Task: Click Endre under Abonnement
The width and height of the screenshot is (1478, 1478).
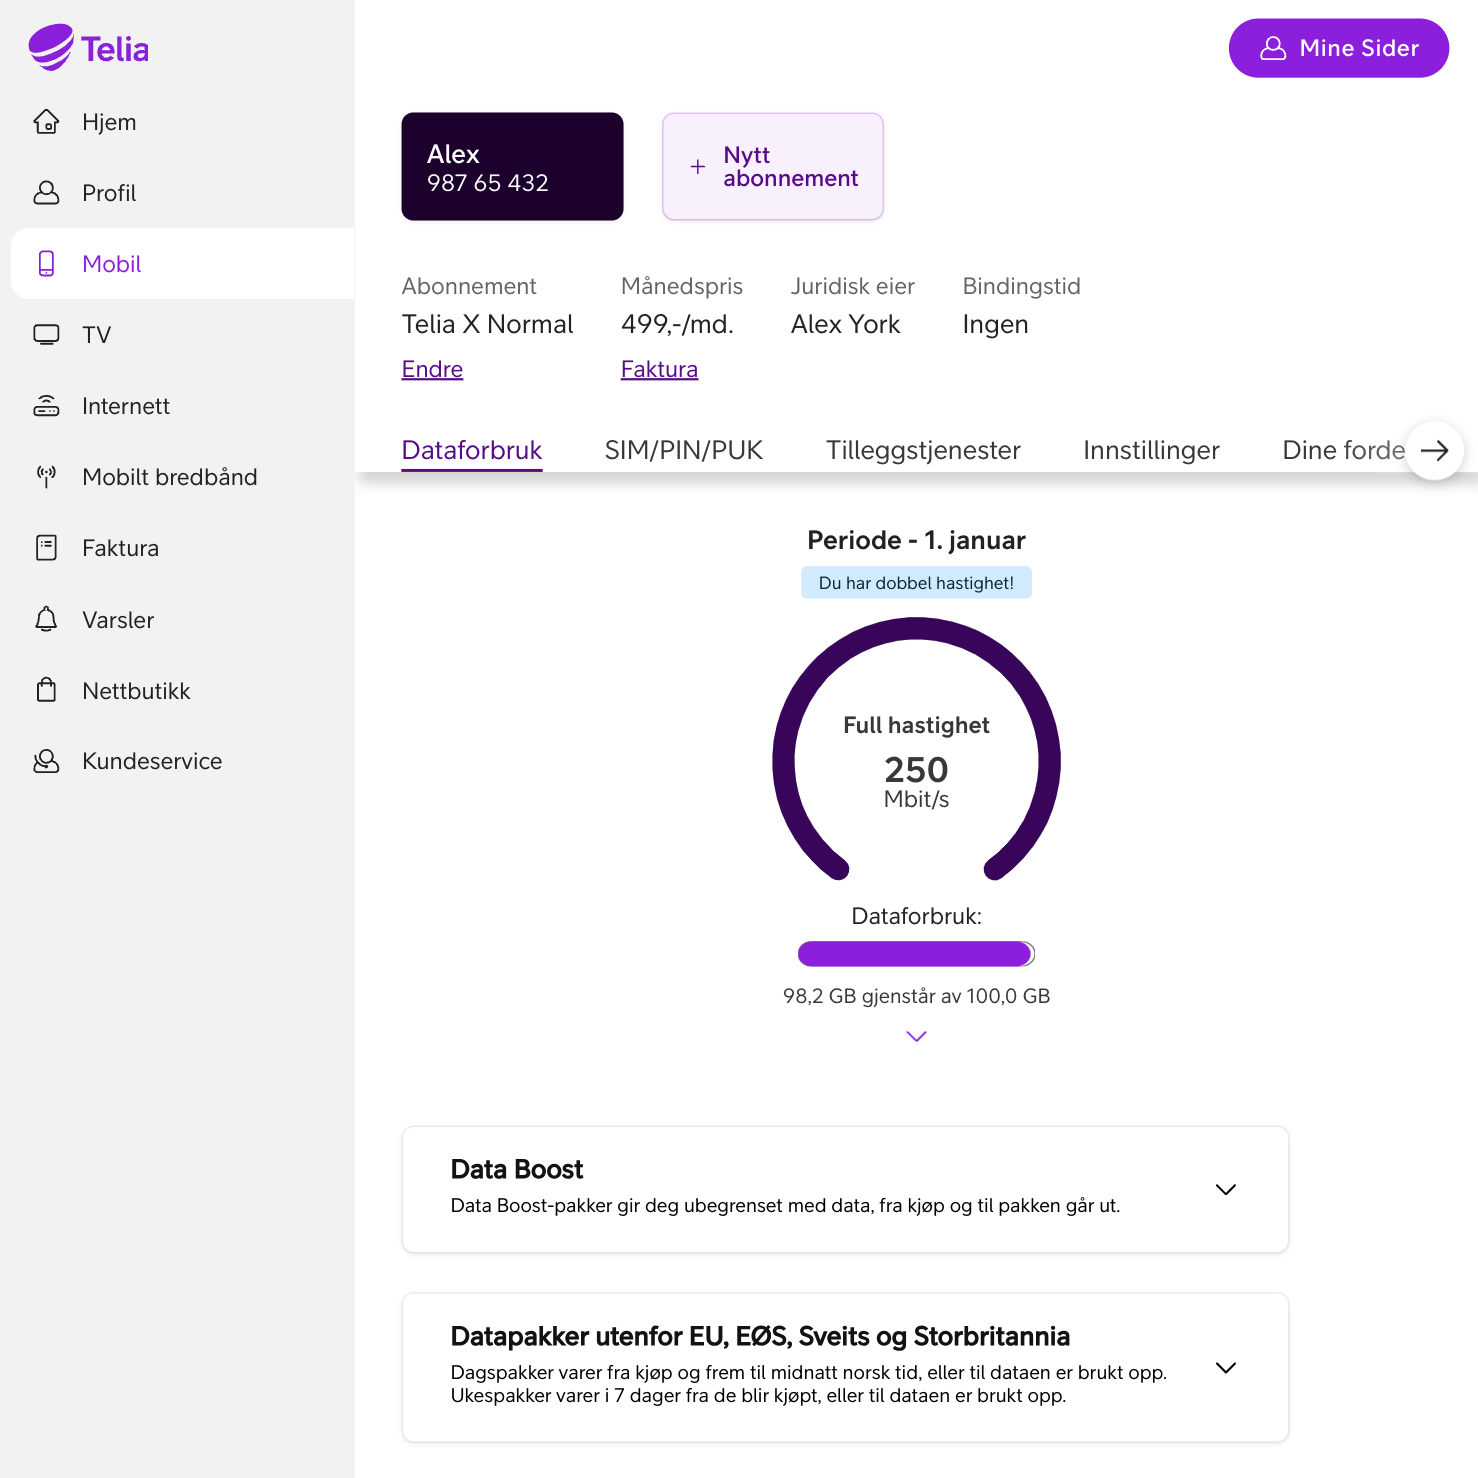Action: (x=431, y=368)
